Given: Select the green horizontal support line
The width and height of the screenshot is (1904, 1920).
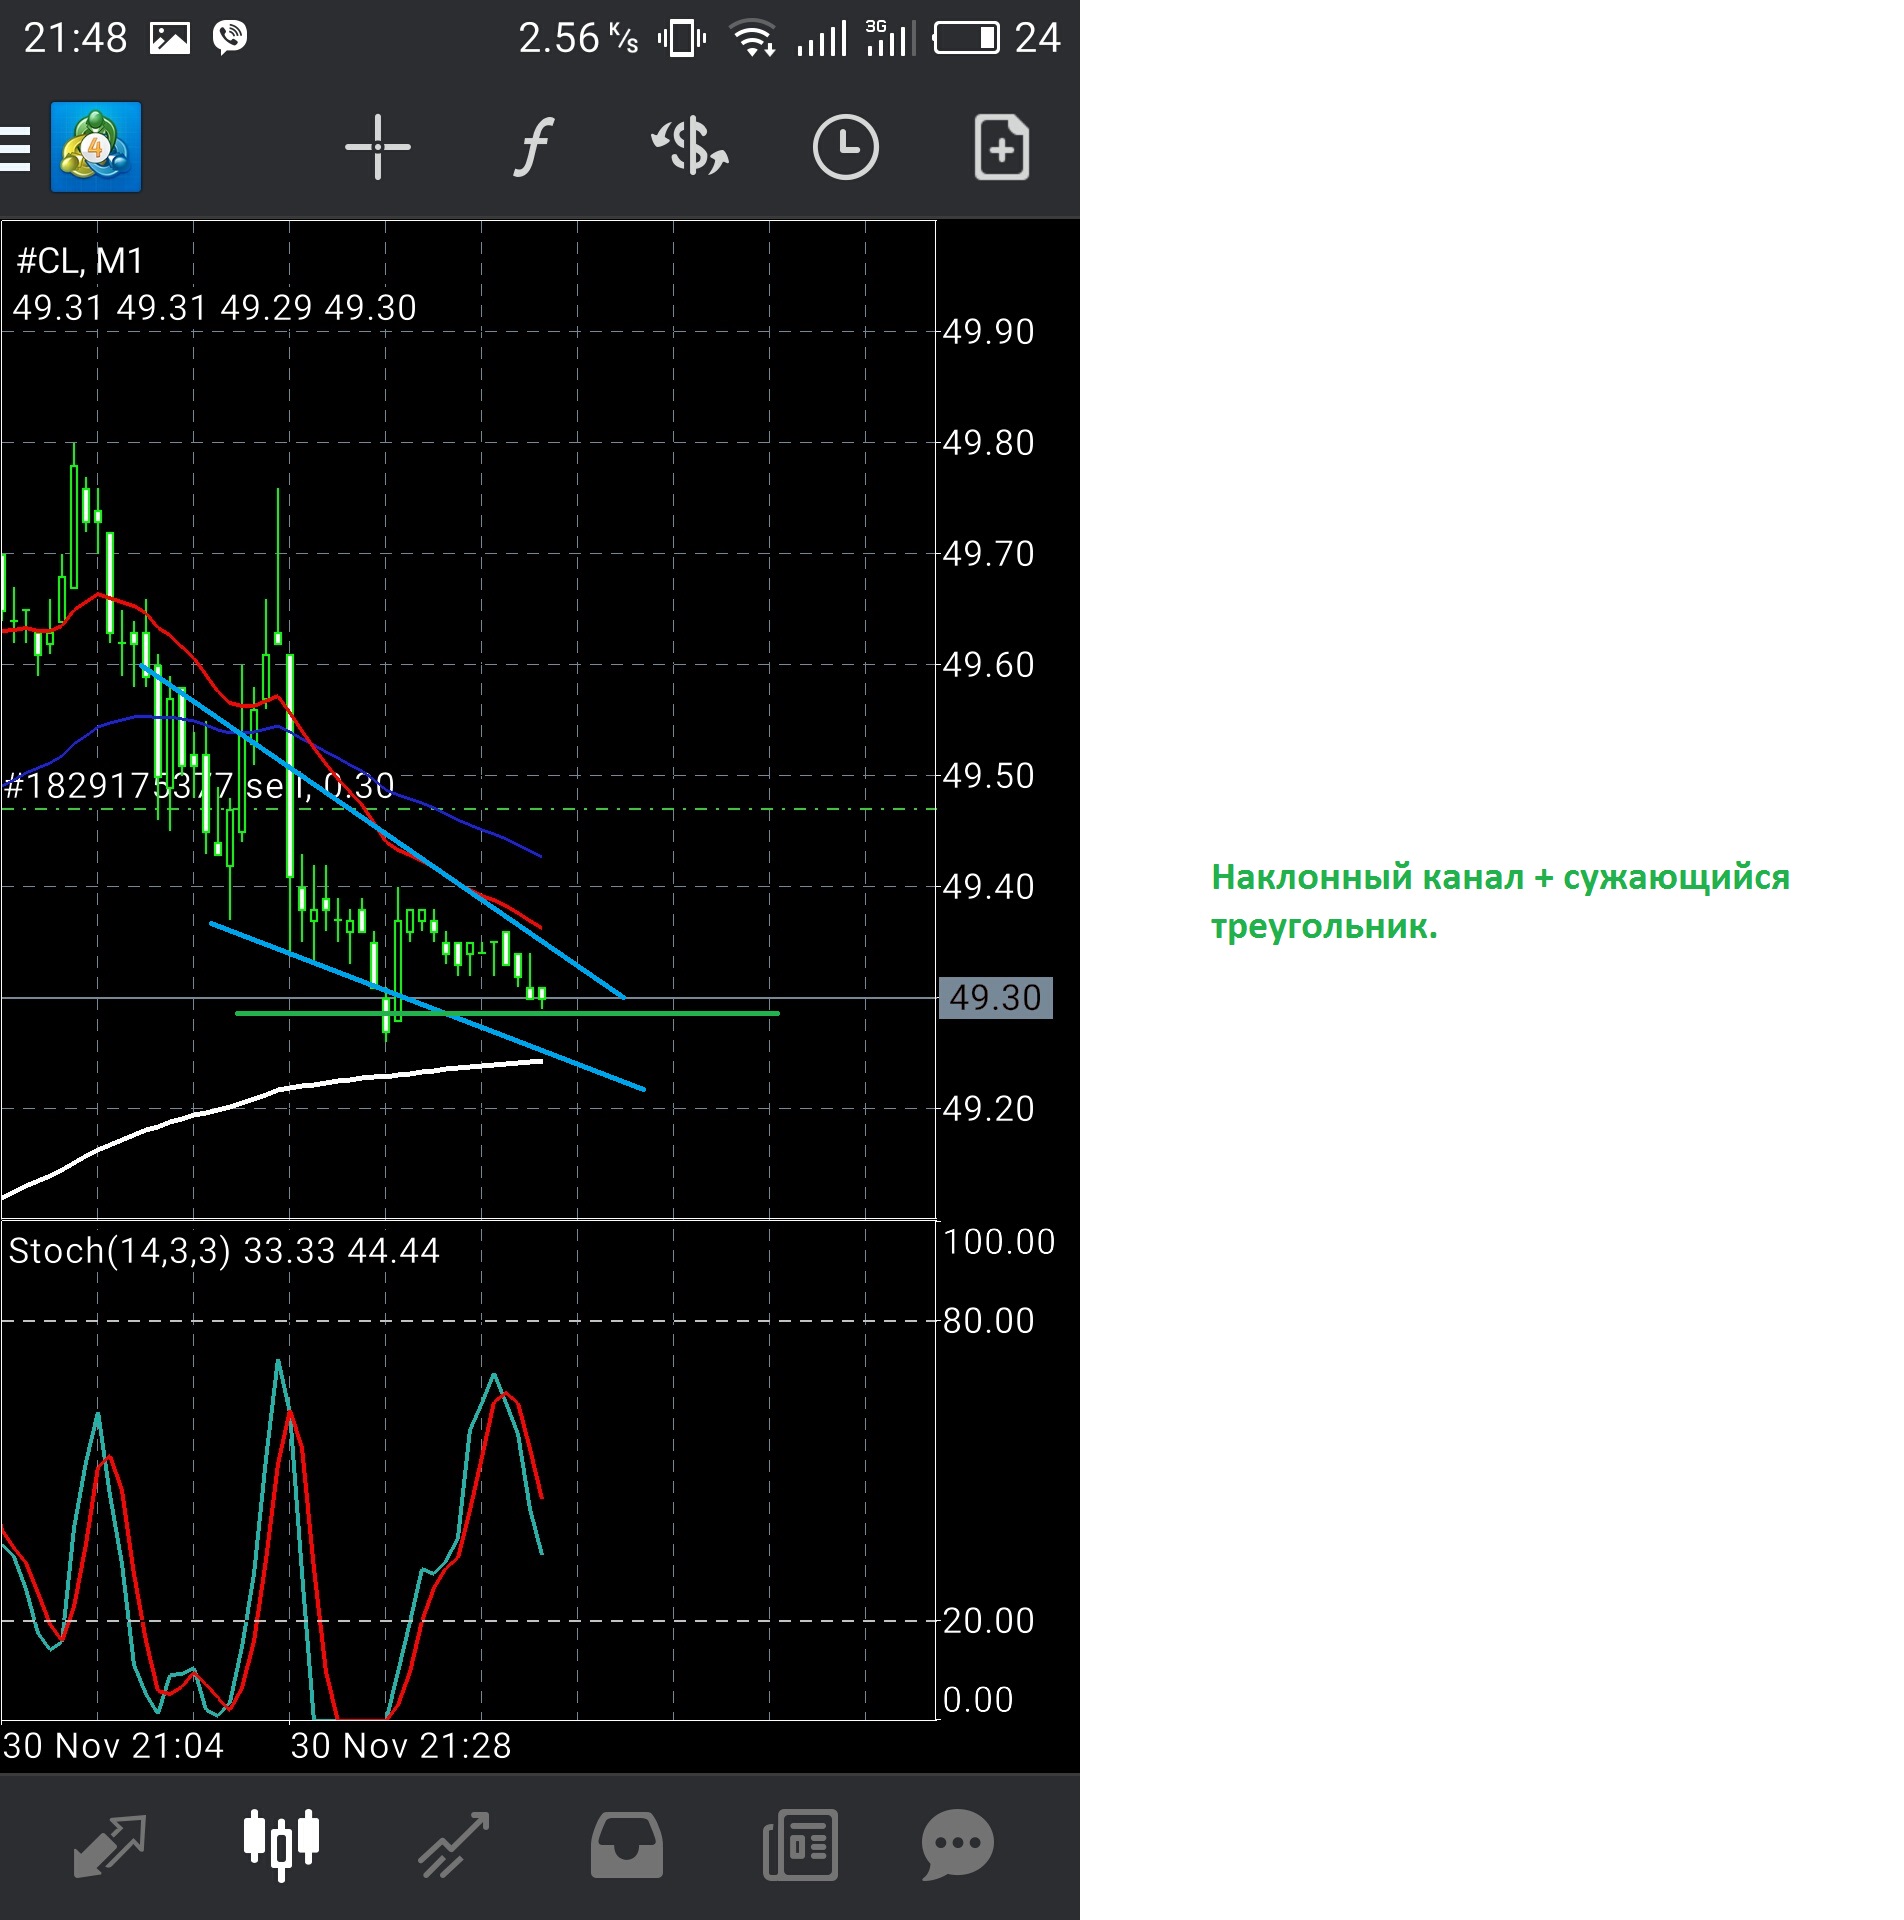Looking at the screenshot, I should tap(507, 1014).
